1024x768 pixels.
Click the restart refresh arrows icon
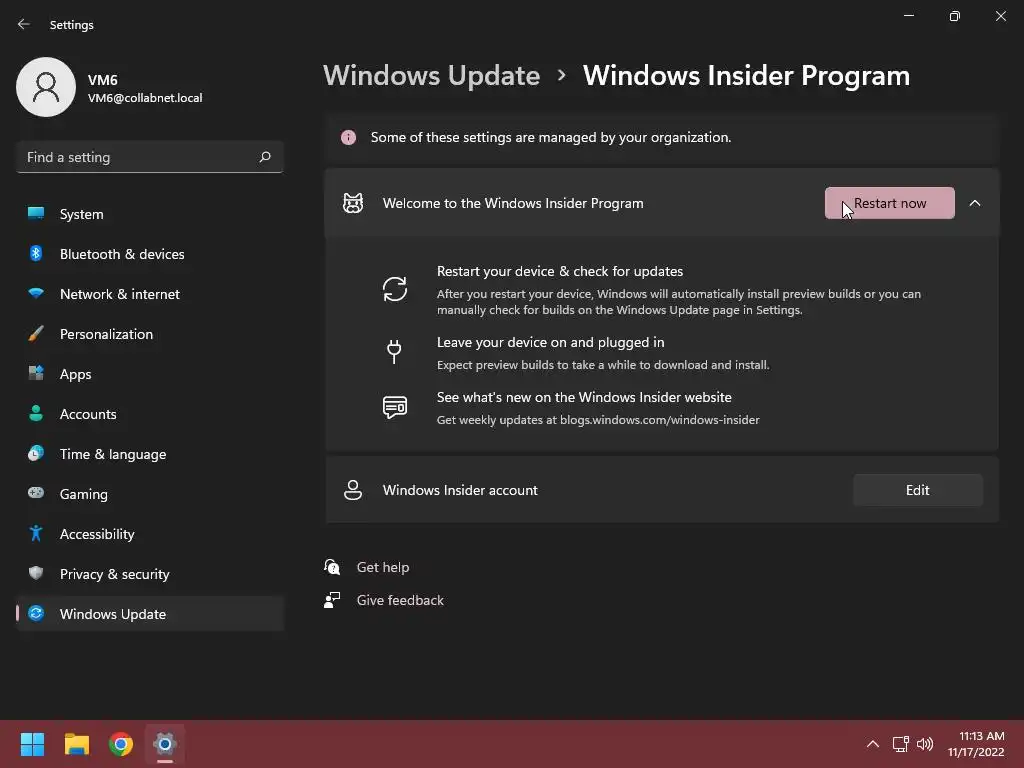point(394,289)
